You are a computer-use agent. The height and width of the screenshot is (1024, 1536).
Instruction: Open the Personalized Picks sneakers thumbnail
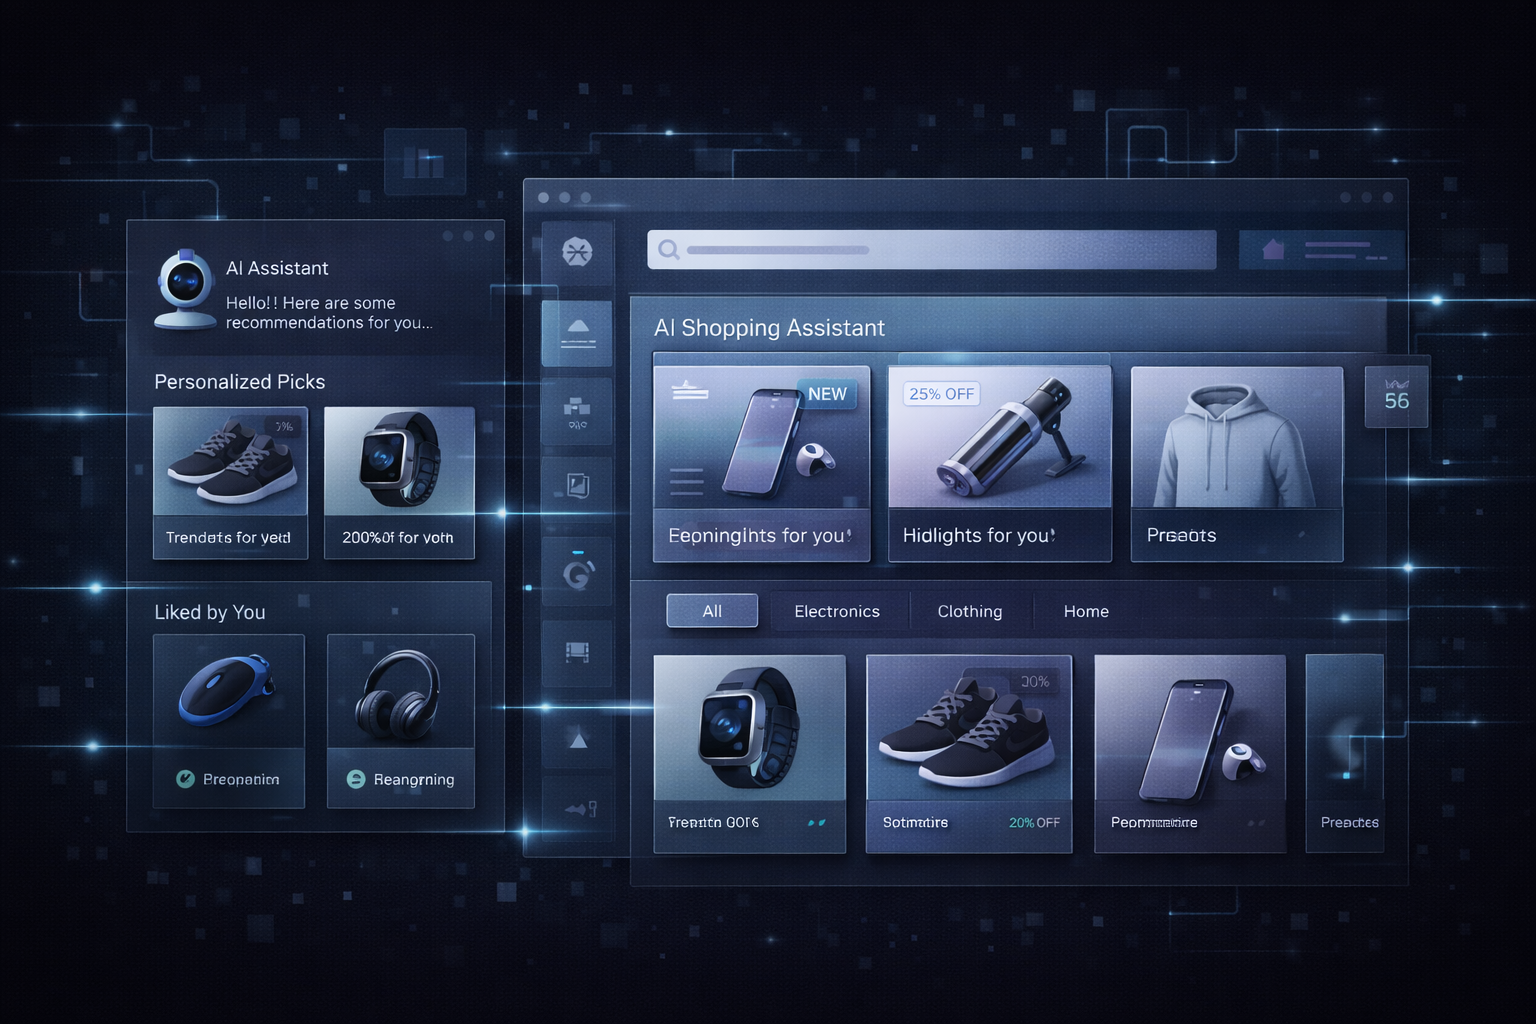click(x=230, y=461)
